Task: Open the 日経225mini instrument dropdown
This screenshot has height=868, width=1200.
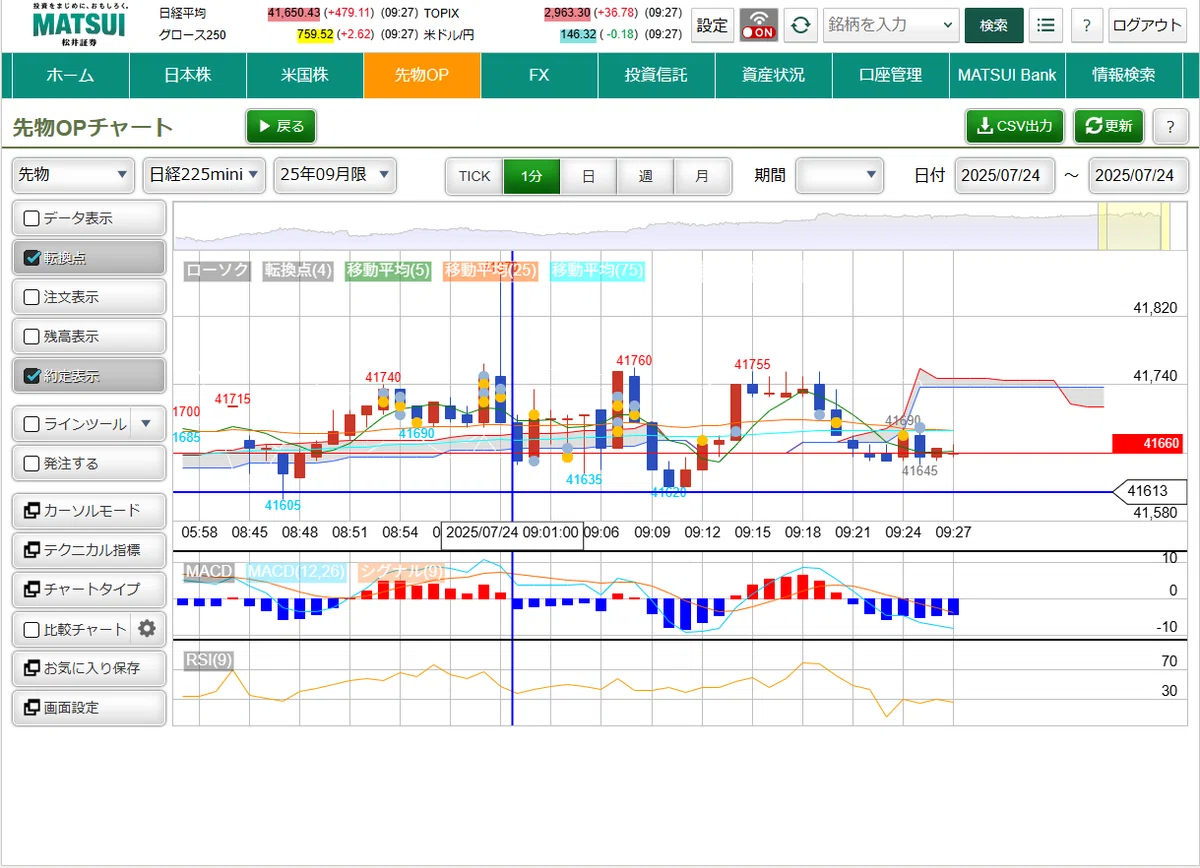Action: click(x=204, y=175)
